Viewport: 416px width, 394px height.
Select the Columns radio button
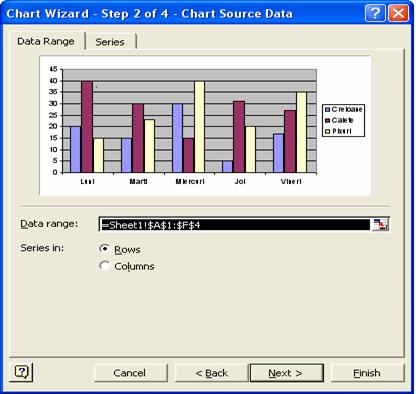click(x=104, y=266)
